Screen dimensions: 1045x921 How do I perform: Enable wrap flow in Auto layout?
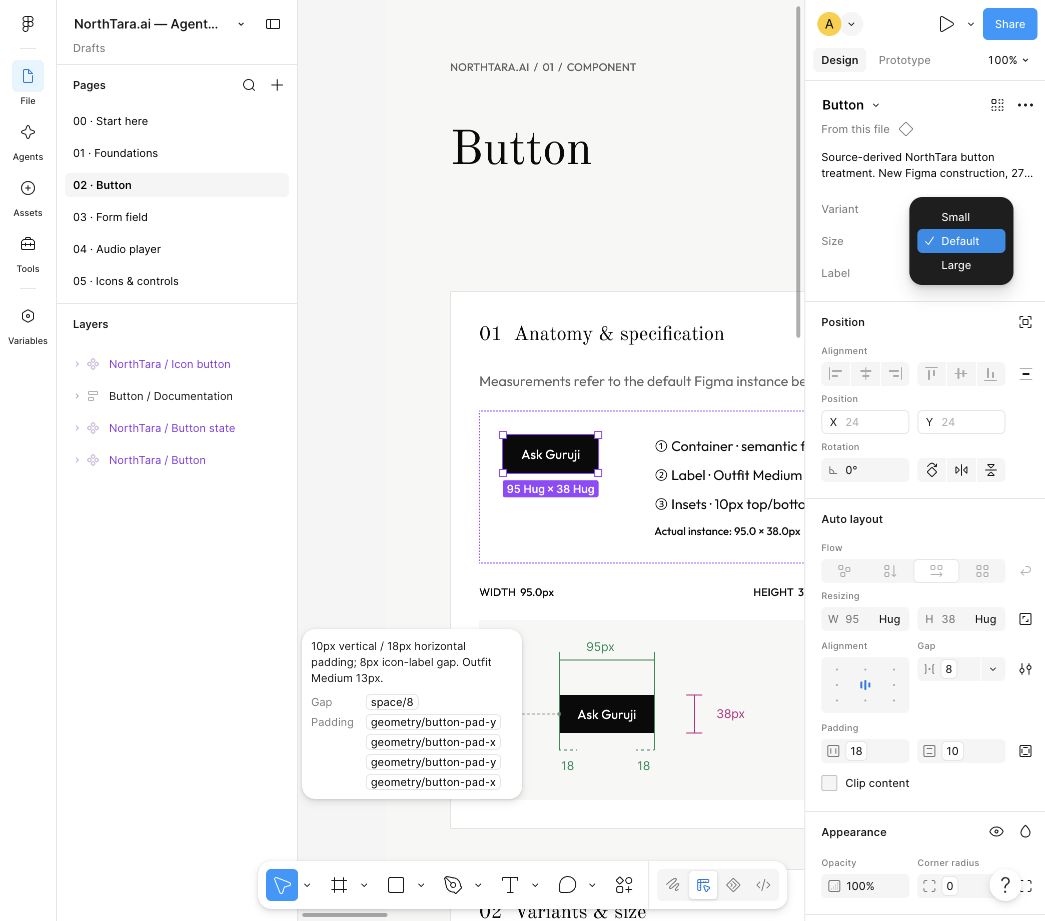click(x=1026, y=570)
